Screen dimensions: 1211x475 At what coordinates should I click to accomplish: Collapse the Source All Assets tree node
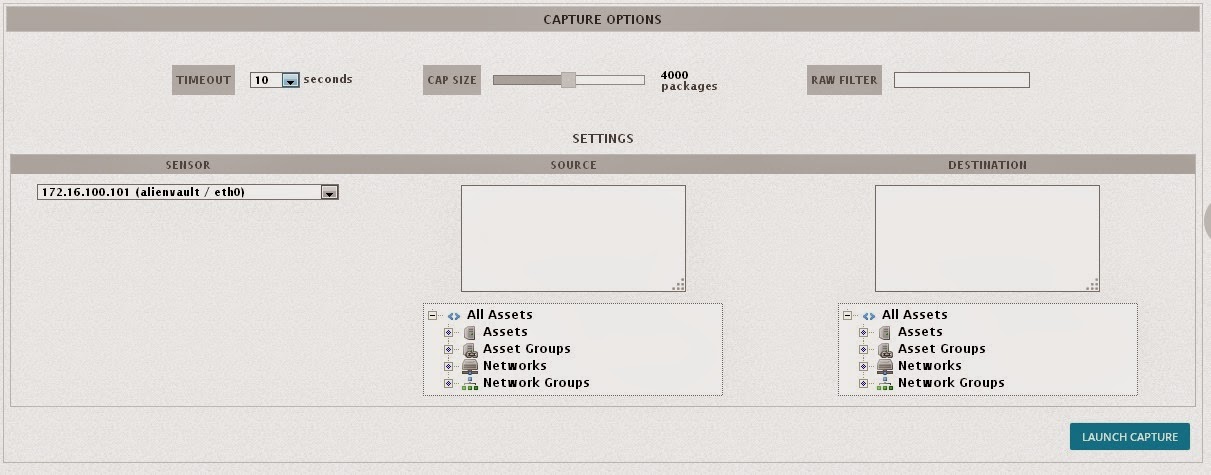(x=433, y=315)
